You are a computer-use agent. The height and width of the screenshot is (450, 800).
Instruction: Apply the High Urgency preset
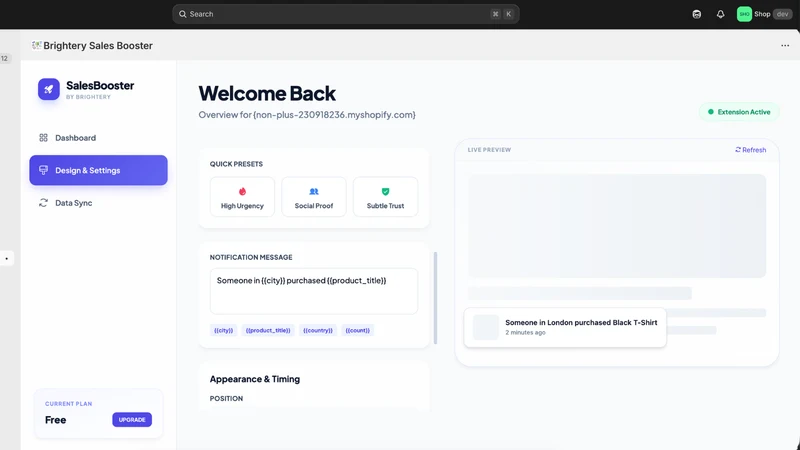tap(242, 197)
